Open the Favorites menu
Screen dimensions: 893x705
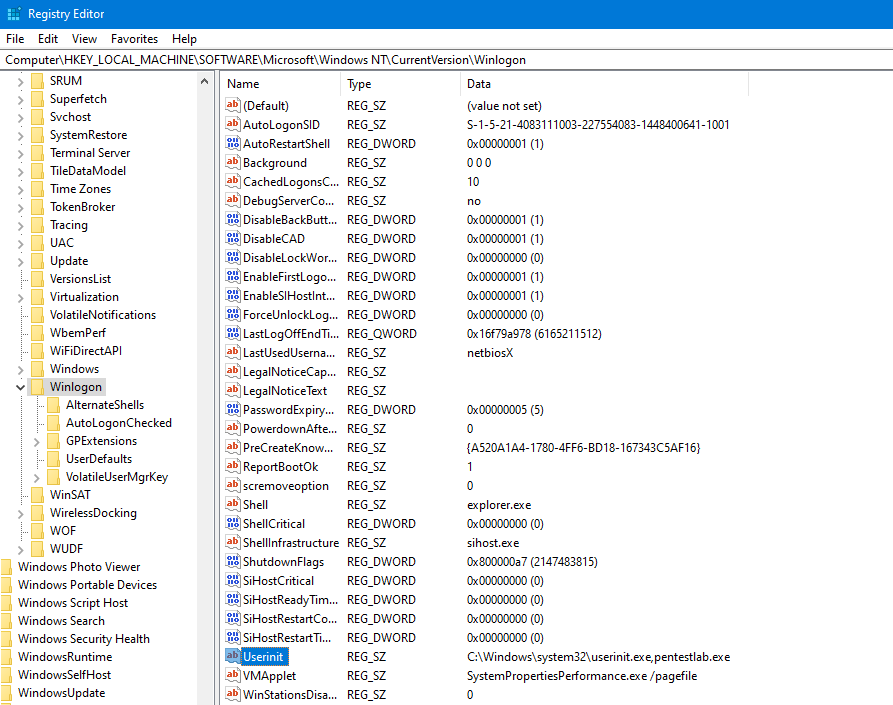pyautogui.click(x=134, y=39)
